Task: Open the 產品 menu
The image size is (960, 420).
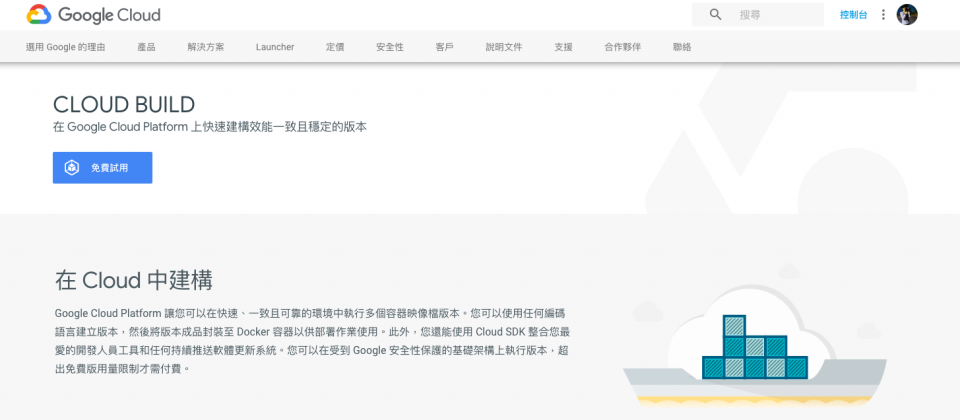Action: coord(146,47)
